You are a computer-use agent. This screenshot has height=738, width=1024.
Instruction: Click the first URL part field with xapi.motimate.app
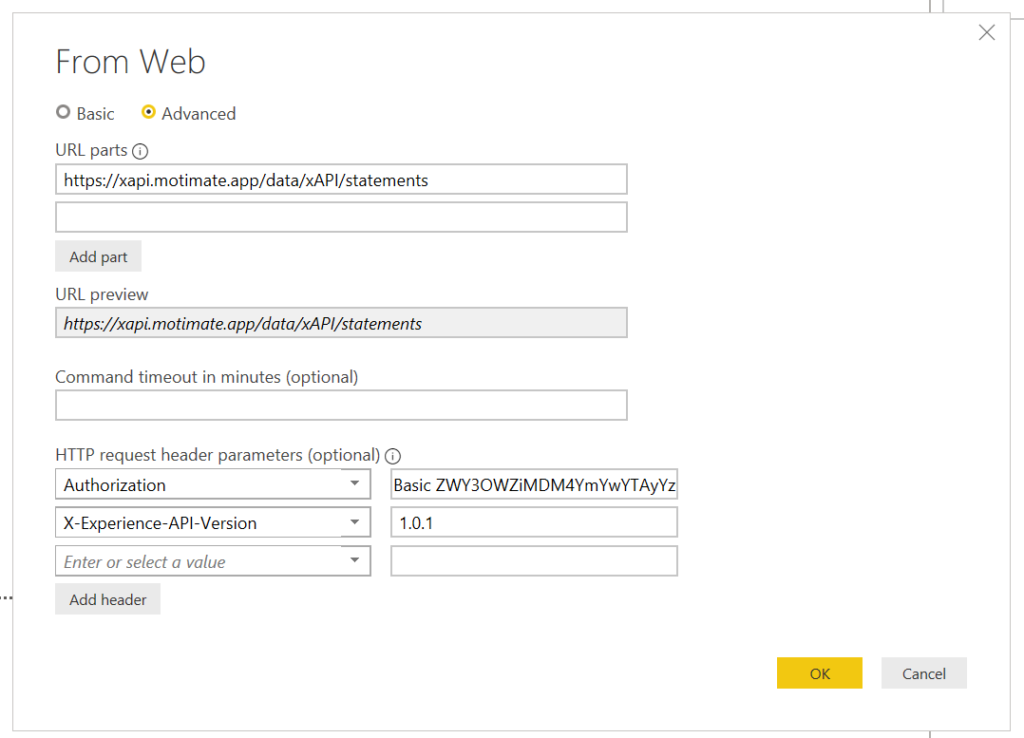click(341, 180)
